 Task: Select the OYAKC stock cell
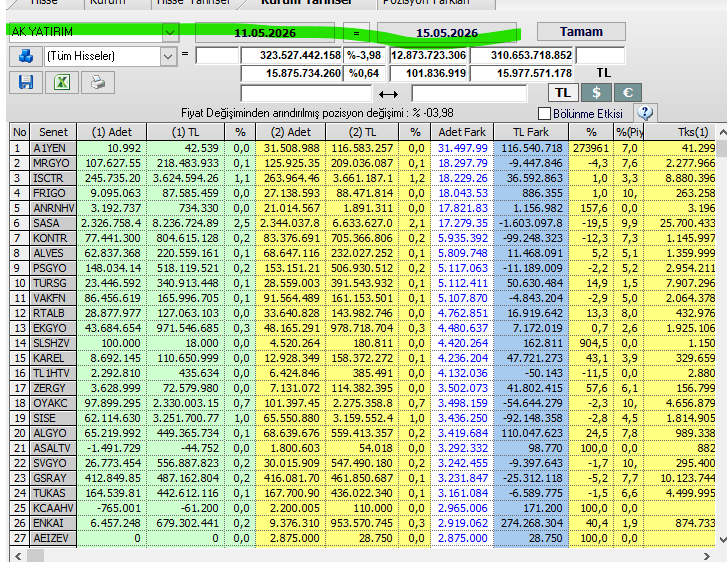coord(53,403)
